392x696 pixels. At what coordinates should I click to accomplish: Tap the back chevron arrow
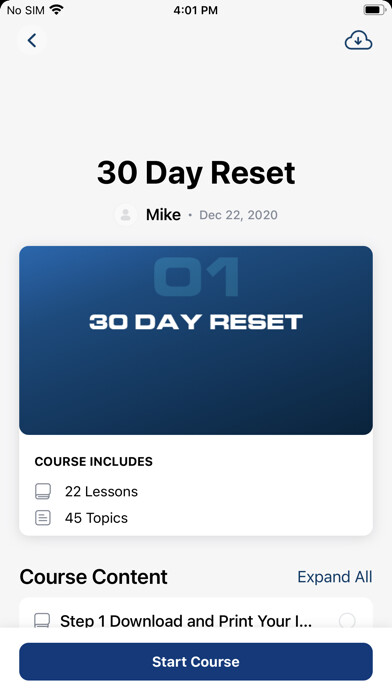[32, 40]
